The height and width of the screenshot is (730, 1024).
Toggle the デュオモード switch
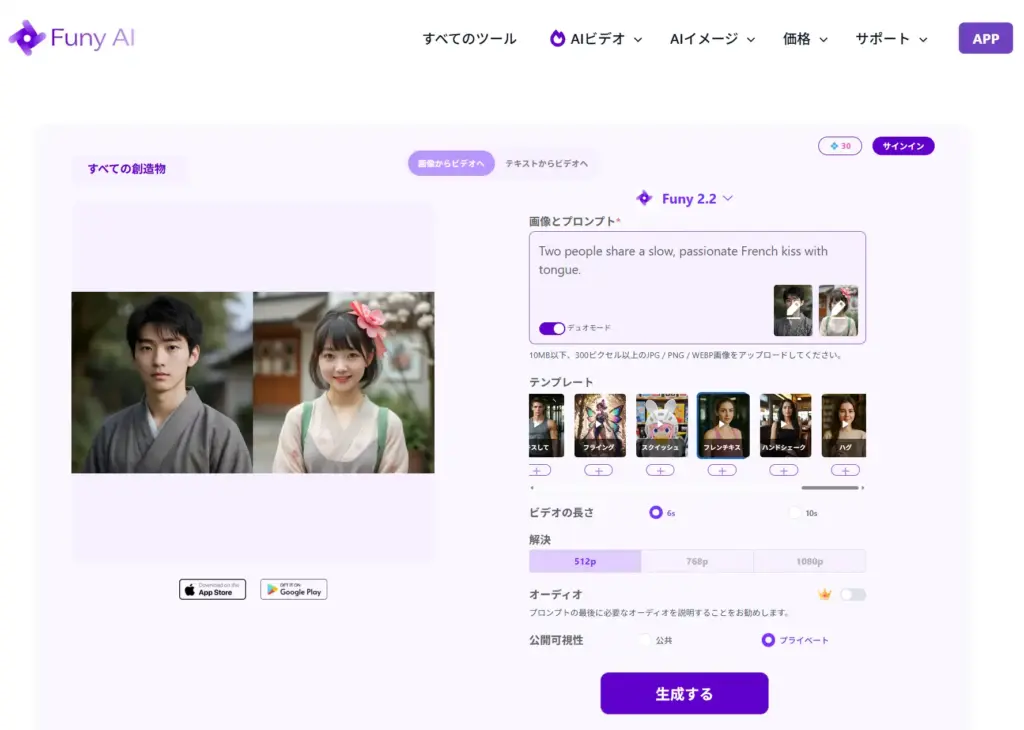coord(551,328)
